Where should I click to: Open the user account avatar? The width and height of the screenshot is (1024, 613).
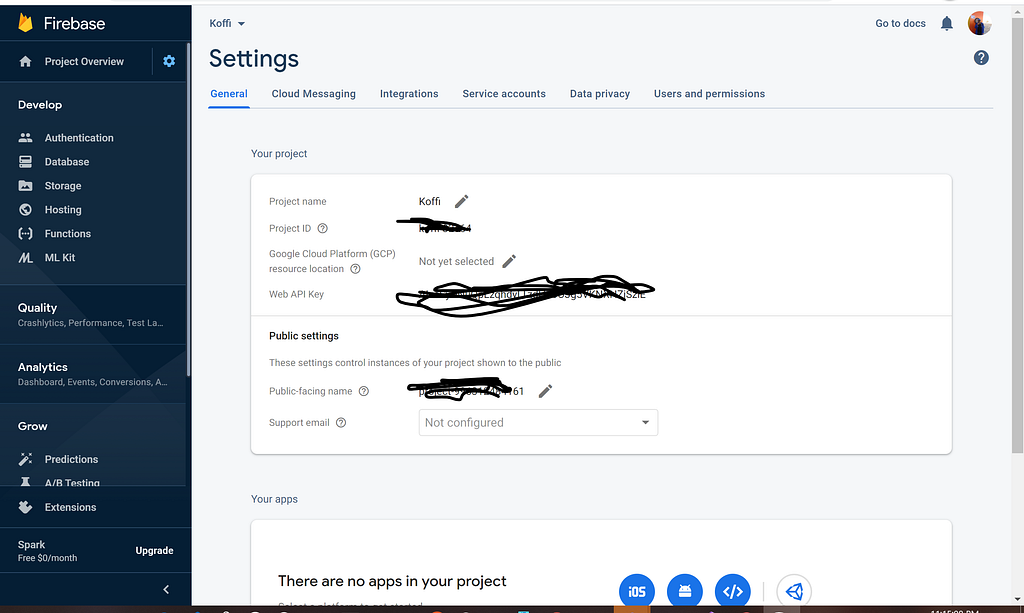(x=979, y=24)
